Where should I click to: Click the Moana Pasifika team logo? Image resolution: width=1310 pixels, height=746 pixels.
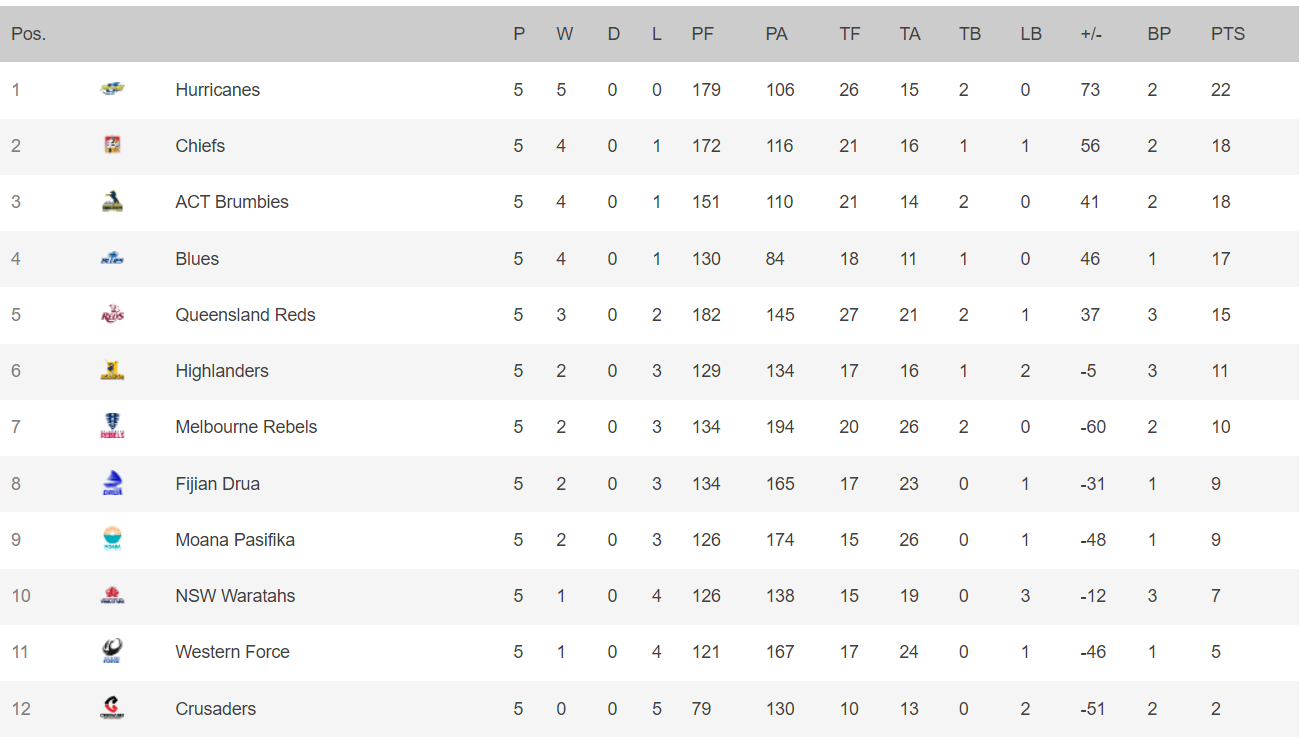[x=112, y=540]
